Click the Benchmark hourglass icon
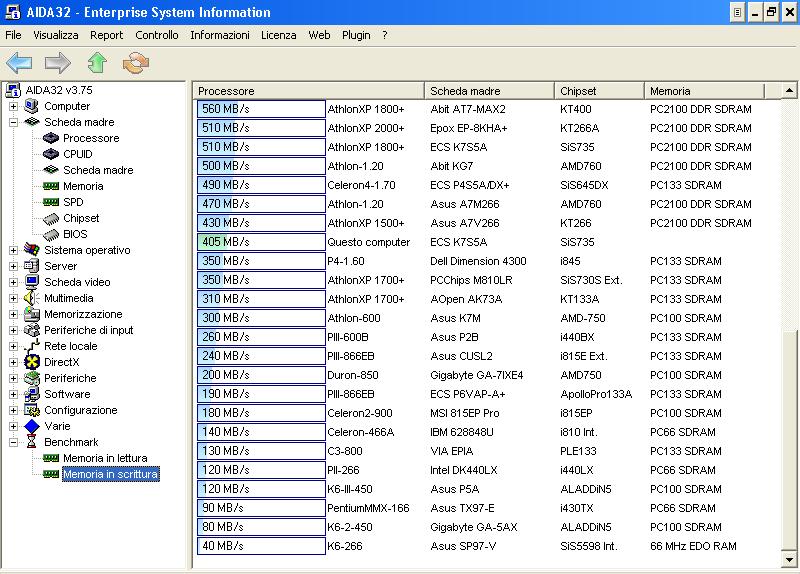 tap(32, 442)
